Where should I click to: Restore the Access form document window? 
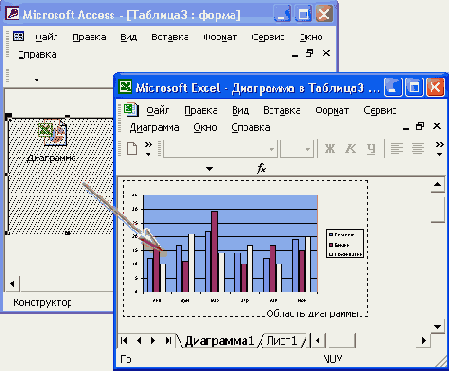(310, 53)
